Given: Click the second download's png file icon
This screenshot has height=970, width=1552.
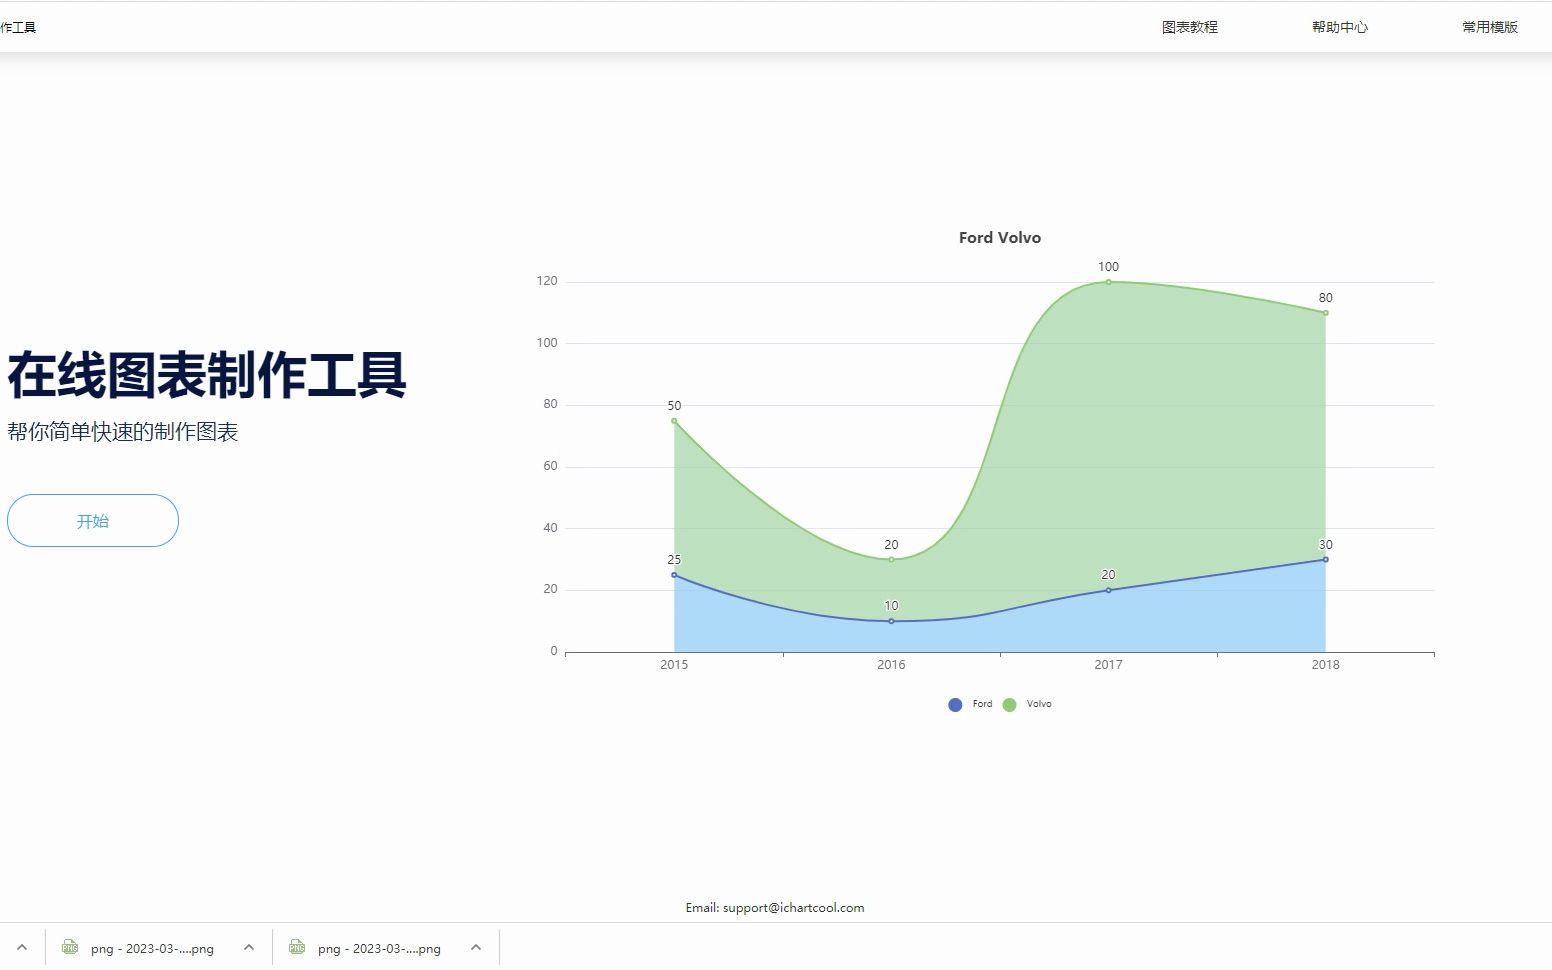Looking at the screenshot, I should tap(297, 947).
